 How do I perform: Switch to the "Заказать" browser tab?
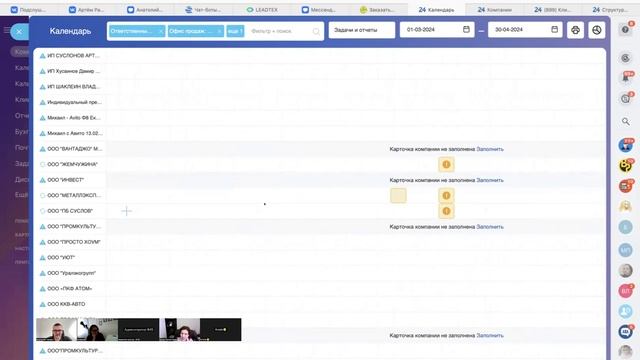point(377,9)
